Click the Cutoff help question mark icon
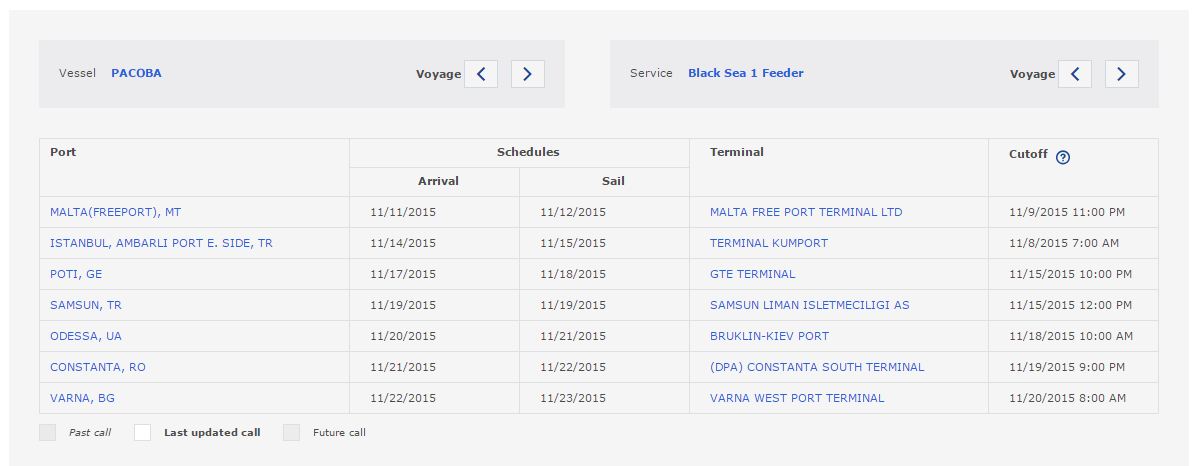Viewport: 1200px width, 466px height. [1063, 156]
